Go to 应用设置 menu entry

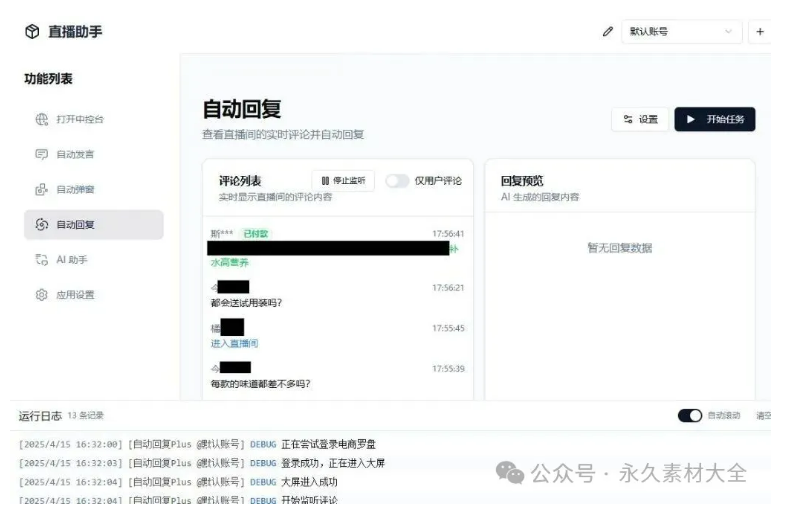pyautogui.click(x=76, y=295)
